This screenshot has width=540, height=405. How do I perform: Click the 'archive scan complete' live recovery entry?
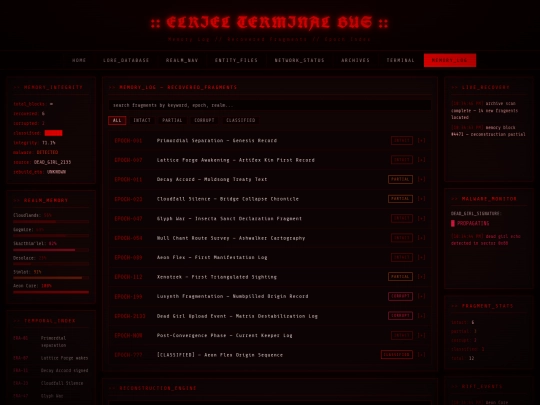[x=485, y=110]
